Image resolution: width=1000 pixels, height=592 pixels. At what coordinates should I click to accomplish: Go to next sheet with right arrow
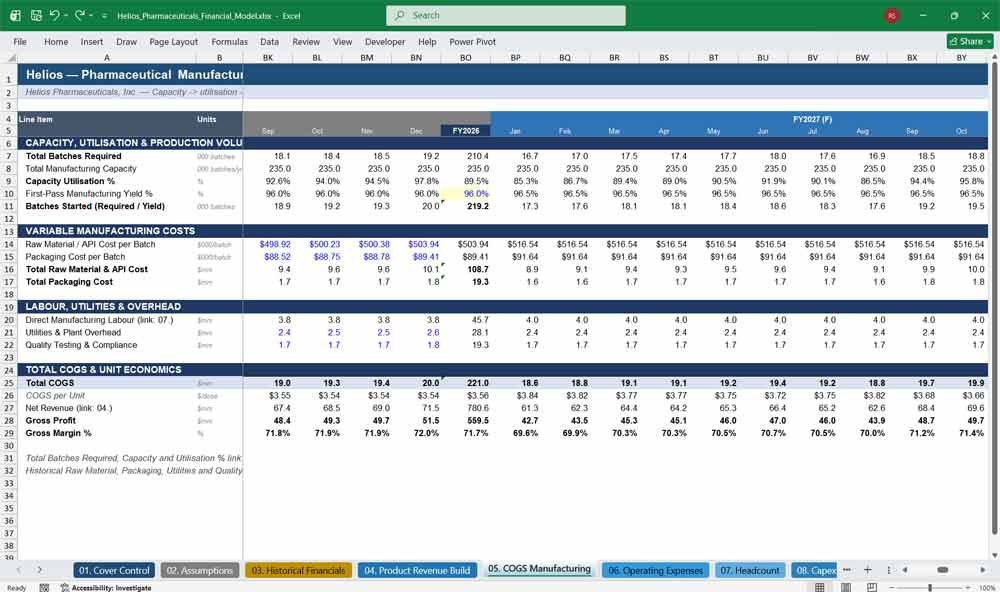click(40, 570)
